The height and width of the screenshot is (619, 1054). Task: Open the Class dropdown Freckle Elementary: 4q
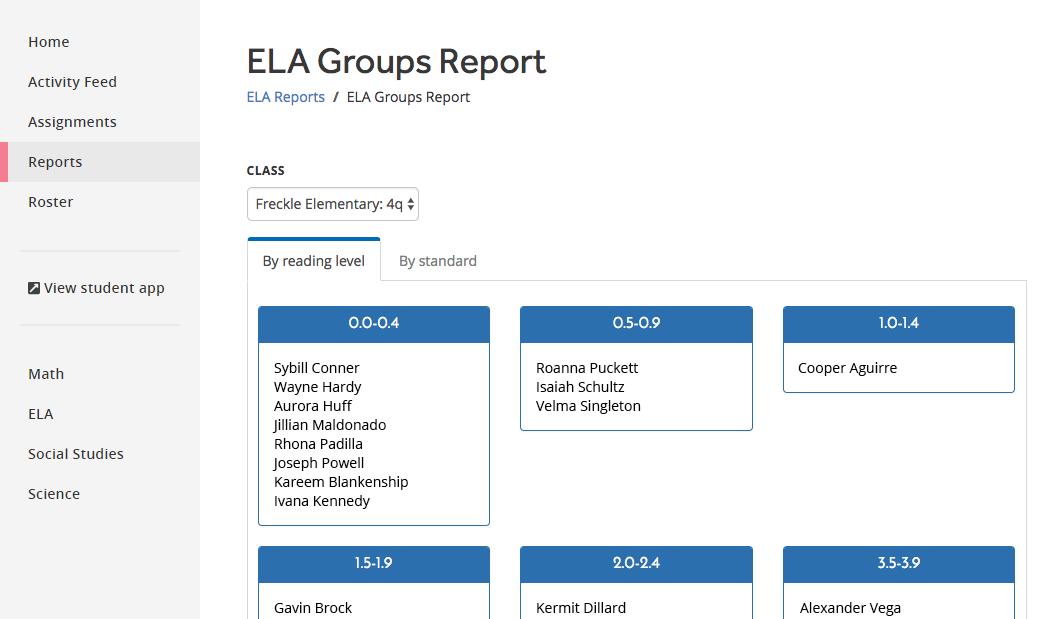click(333, 204)
